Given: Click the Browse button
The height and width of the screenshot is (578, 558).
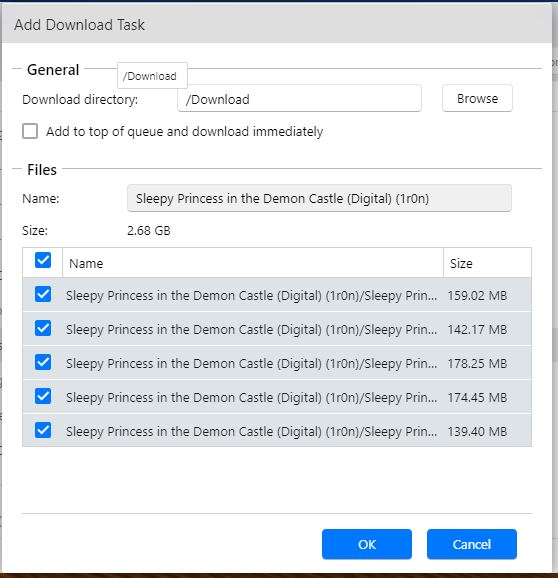Looking at the screenshot, I should pos(477,98).
